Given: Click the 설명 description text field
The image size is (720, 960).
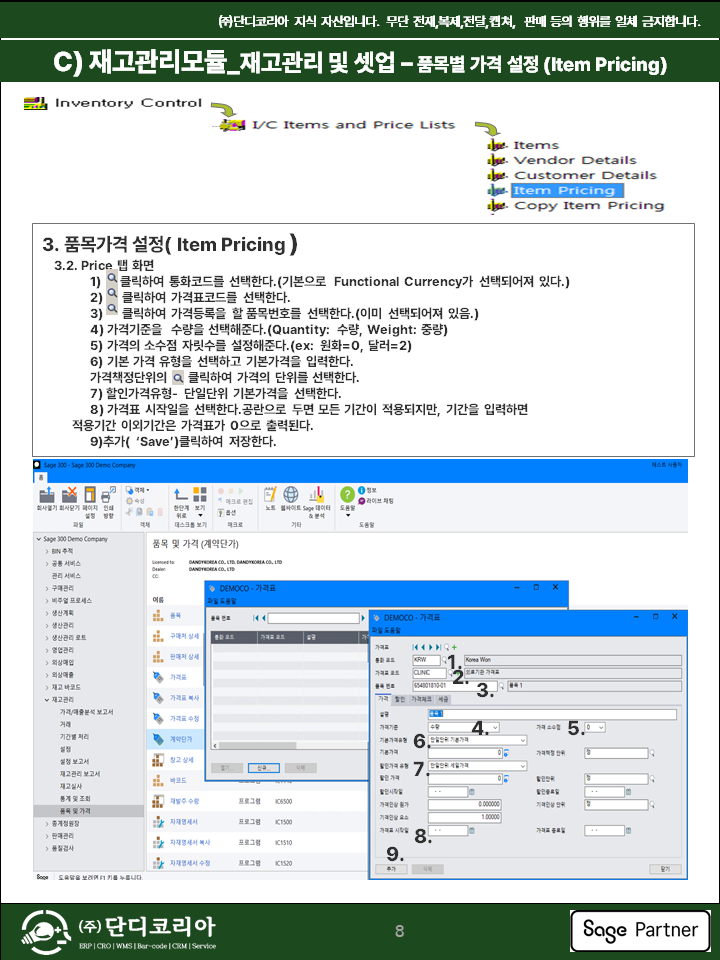Looking at the screenshot, I should pyautogui.click(x=552, y=714).
